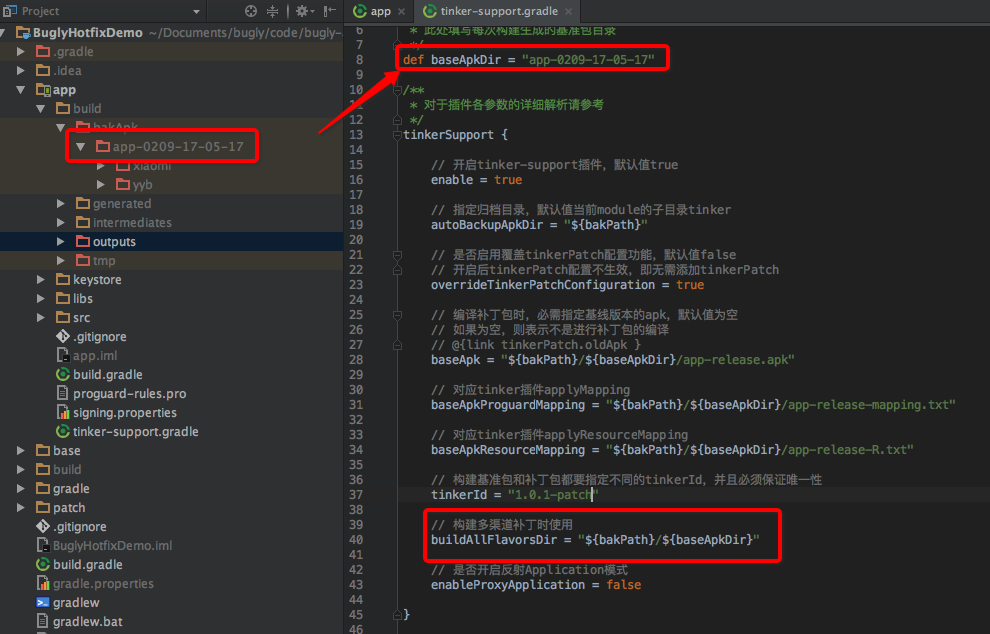This screenshot has width=990, height=634.
Task: Open the Project view dropdown
Action: click(196, 11)
